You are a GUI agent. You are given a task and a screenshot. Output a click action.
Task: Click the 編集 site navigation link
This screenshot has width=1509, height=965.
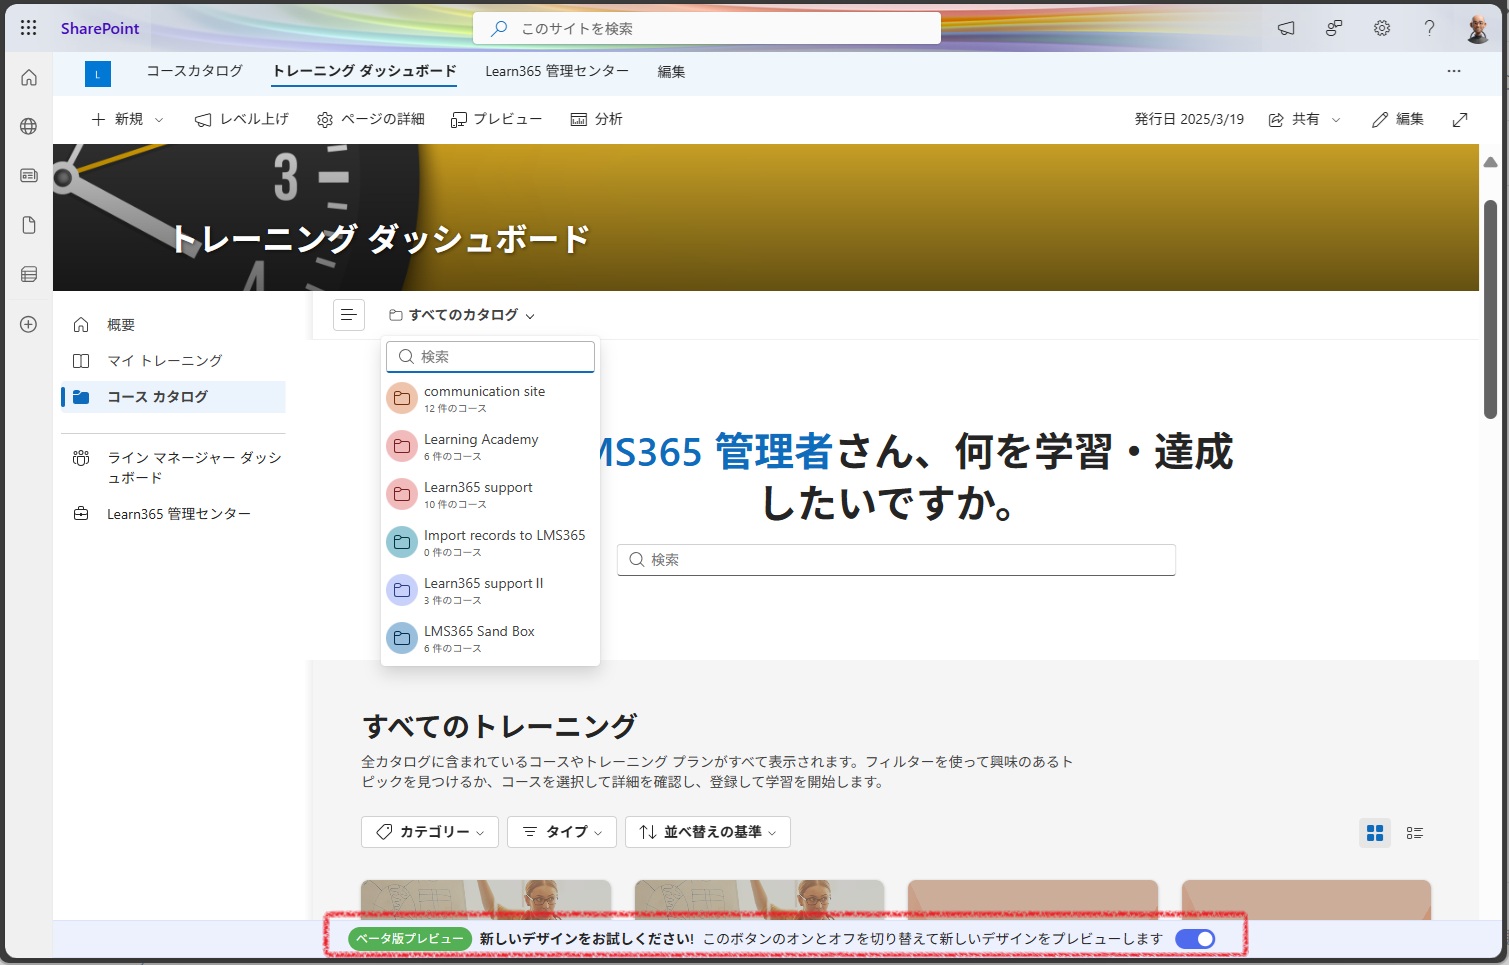[x=671, y=71]
